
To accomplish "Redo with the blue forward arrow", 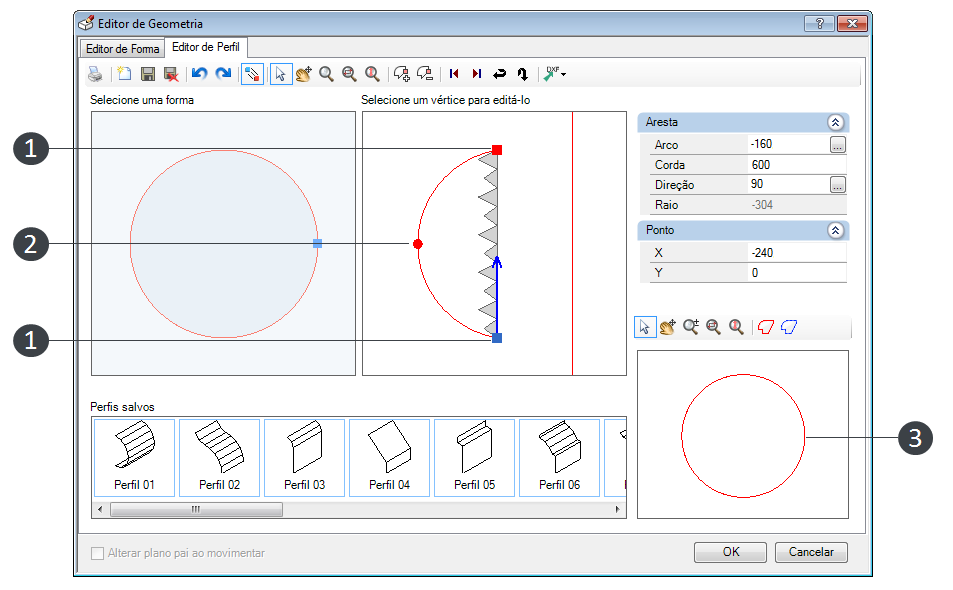I will 223,74.
